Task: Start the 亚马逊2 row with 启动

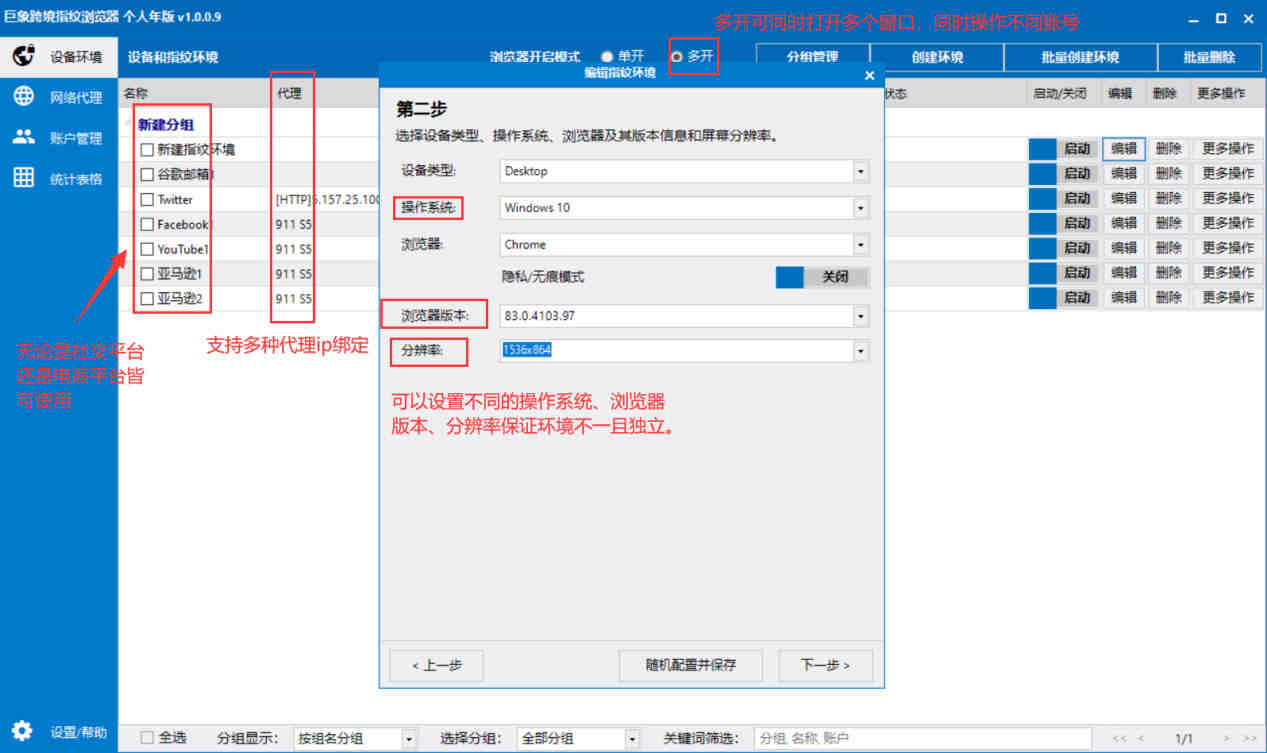Action: click(1063, 297)
